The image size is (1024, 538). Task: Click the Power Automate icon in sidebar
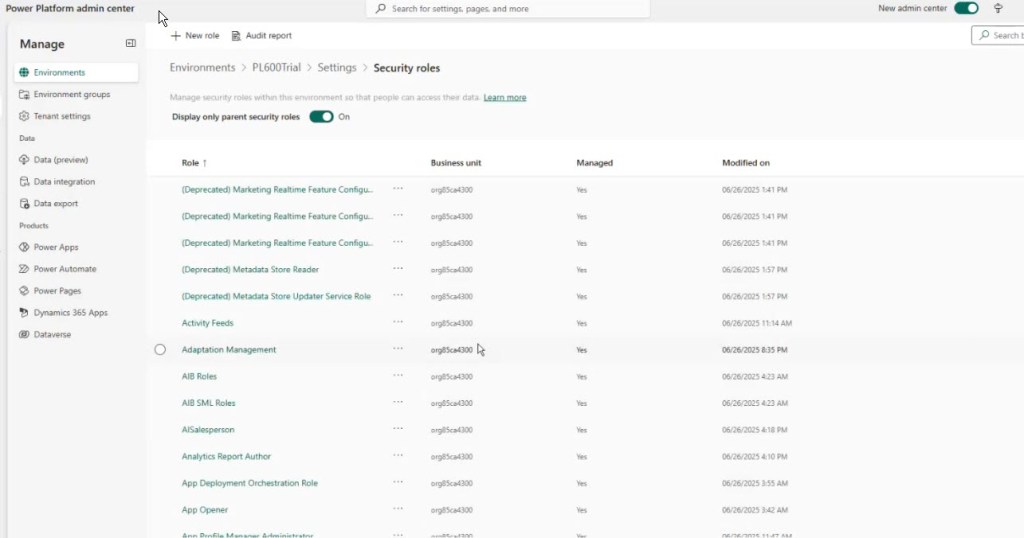click(25, 269)
